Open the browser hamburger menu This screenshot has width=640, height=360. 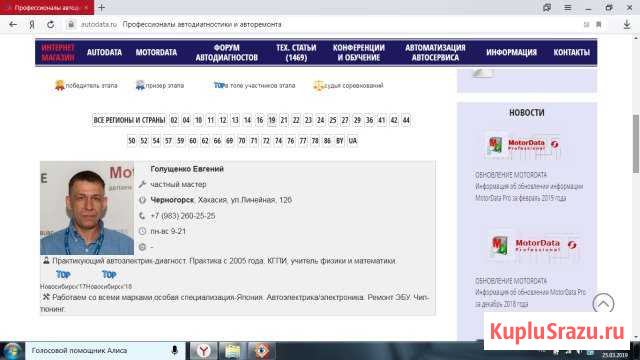pyautogui.click(x=568, y=7)
